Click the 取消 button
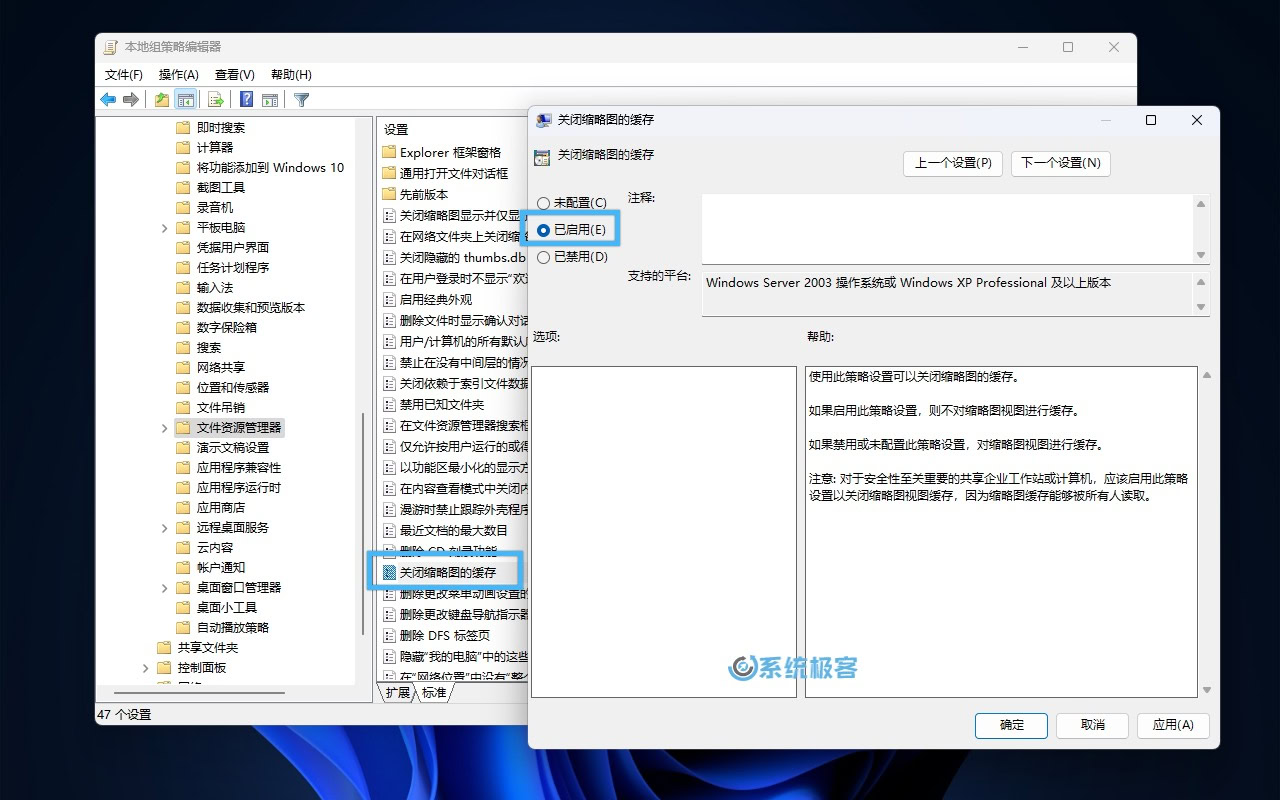This screenshot has width=1280, height=800. click(1093, 725)
